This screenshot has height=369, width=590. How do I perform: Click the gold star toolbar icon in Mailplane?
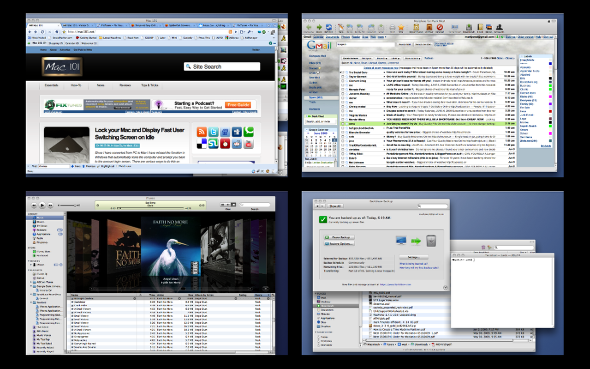coord(401,27)
